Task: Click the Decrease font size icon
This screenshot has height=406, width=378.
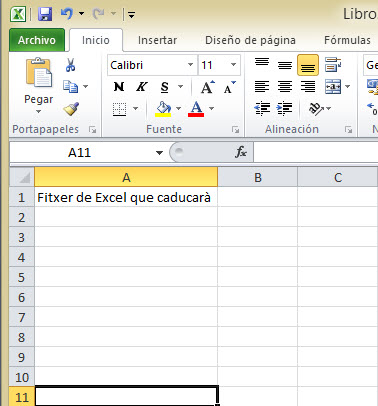Action: pyautogui.click(x=230, y=87)
